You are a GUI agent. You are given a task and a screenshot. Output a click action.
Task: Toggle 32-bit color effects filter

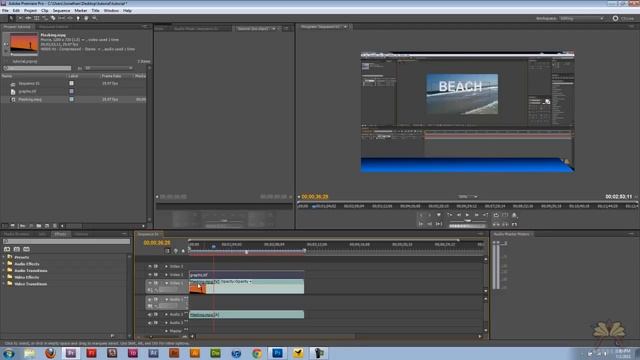[x=16, y=249]
